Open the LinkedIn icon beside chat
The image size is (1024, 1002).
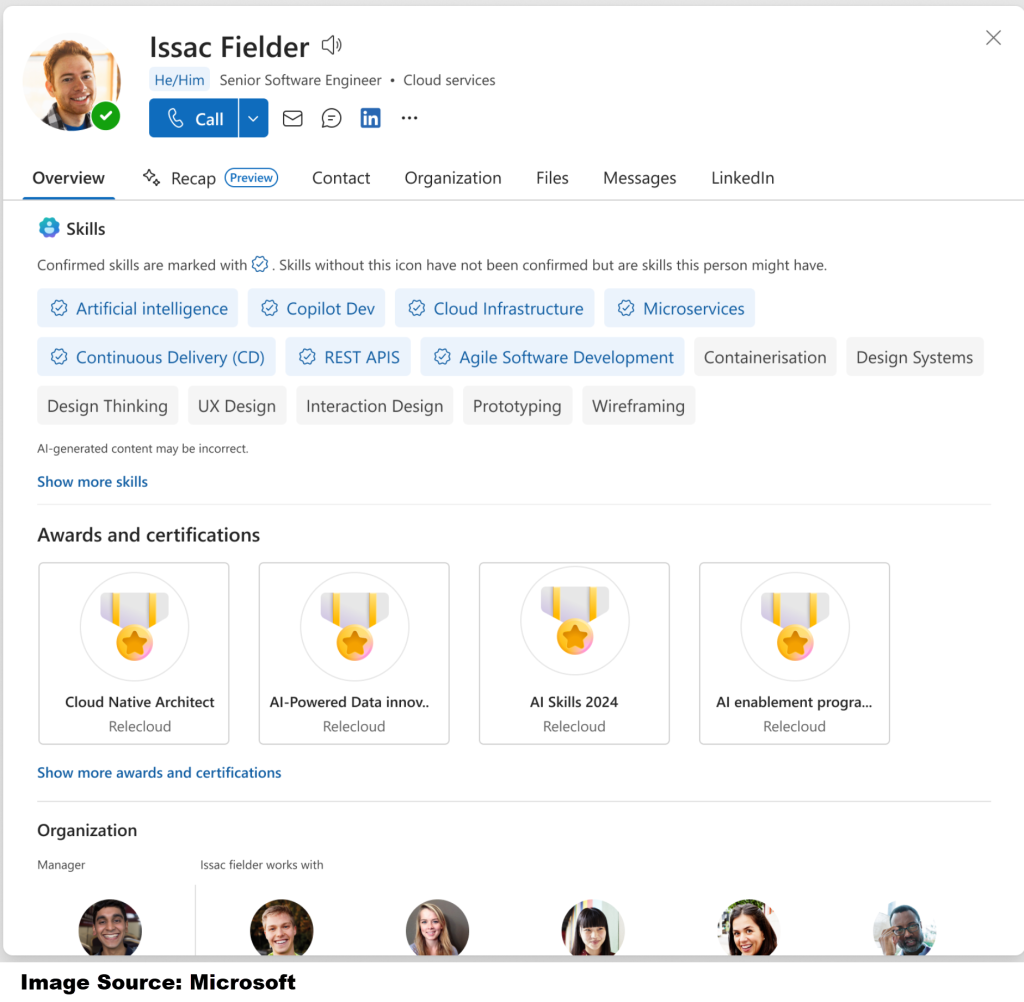pos(370,118)
